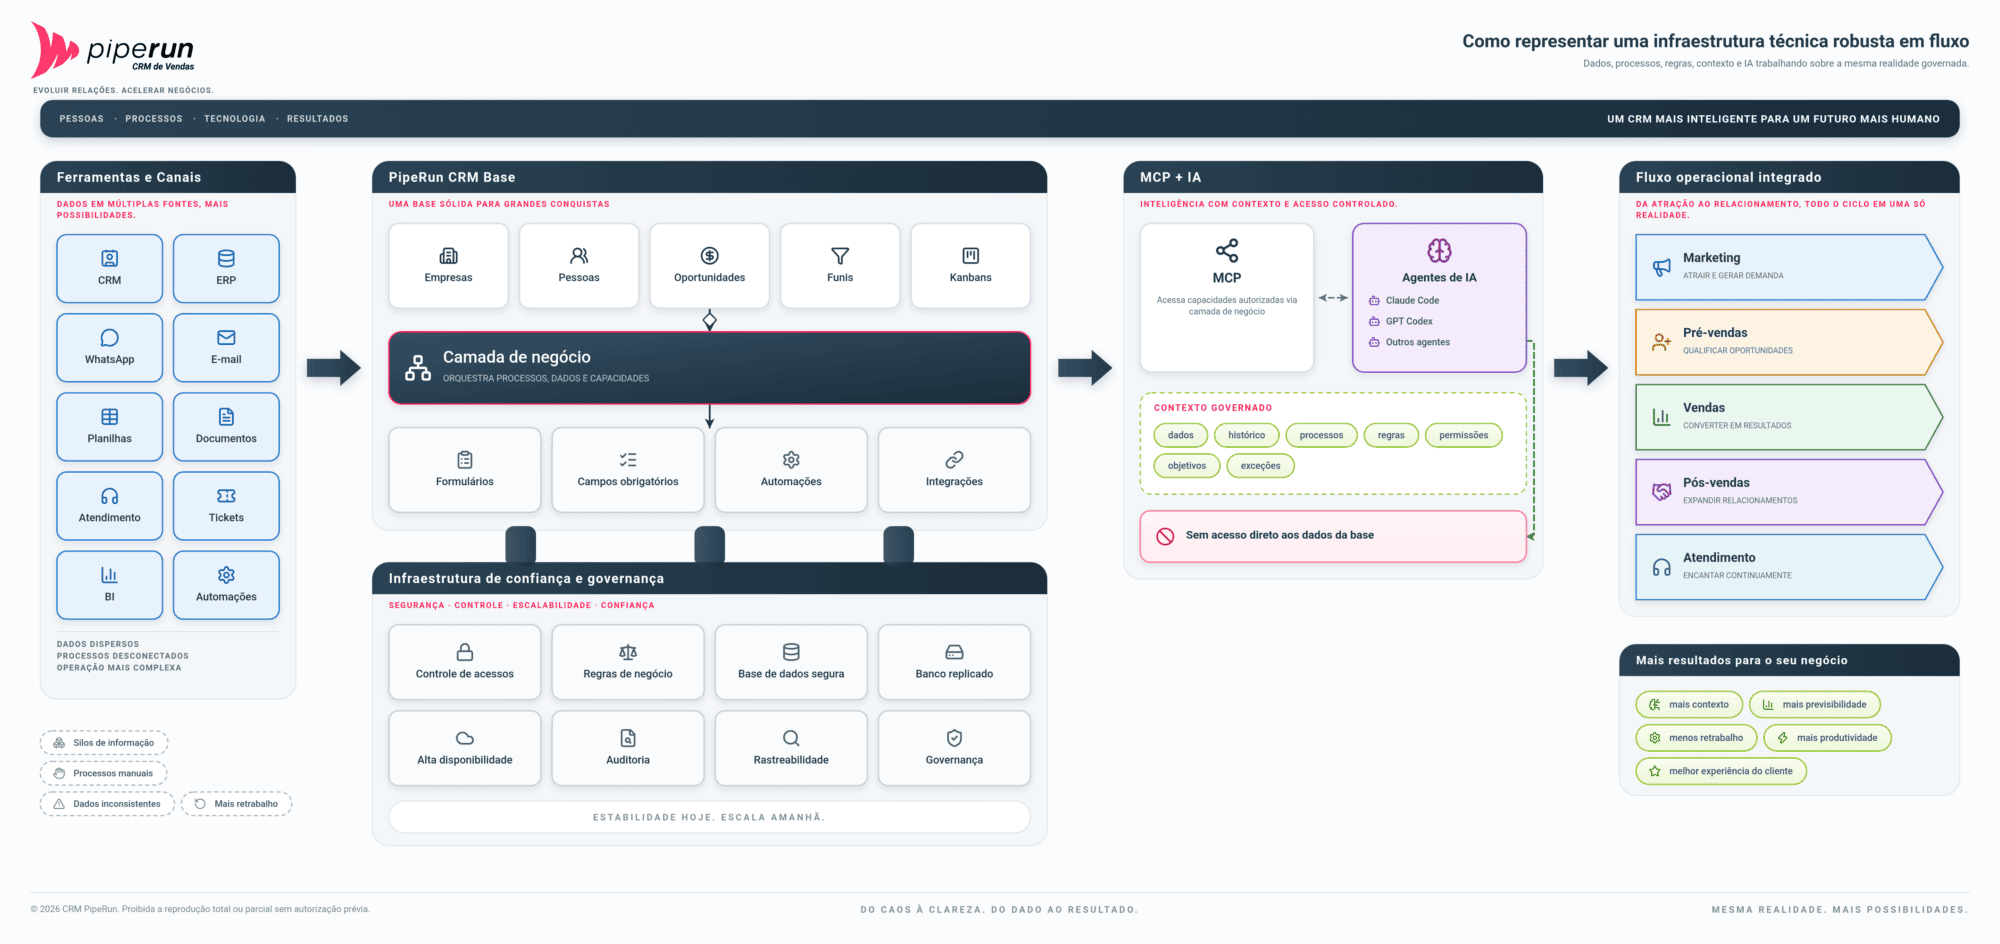Select the 'Processos manuais' tag
Screen dimensions: 2000x944
(103, 773)
